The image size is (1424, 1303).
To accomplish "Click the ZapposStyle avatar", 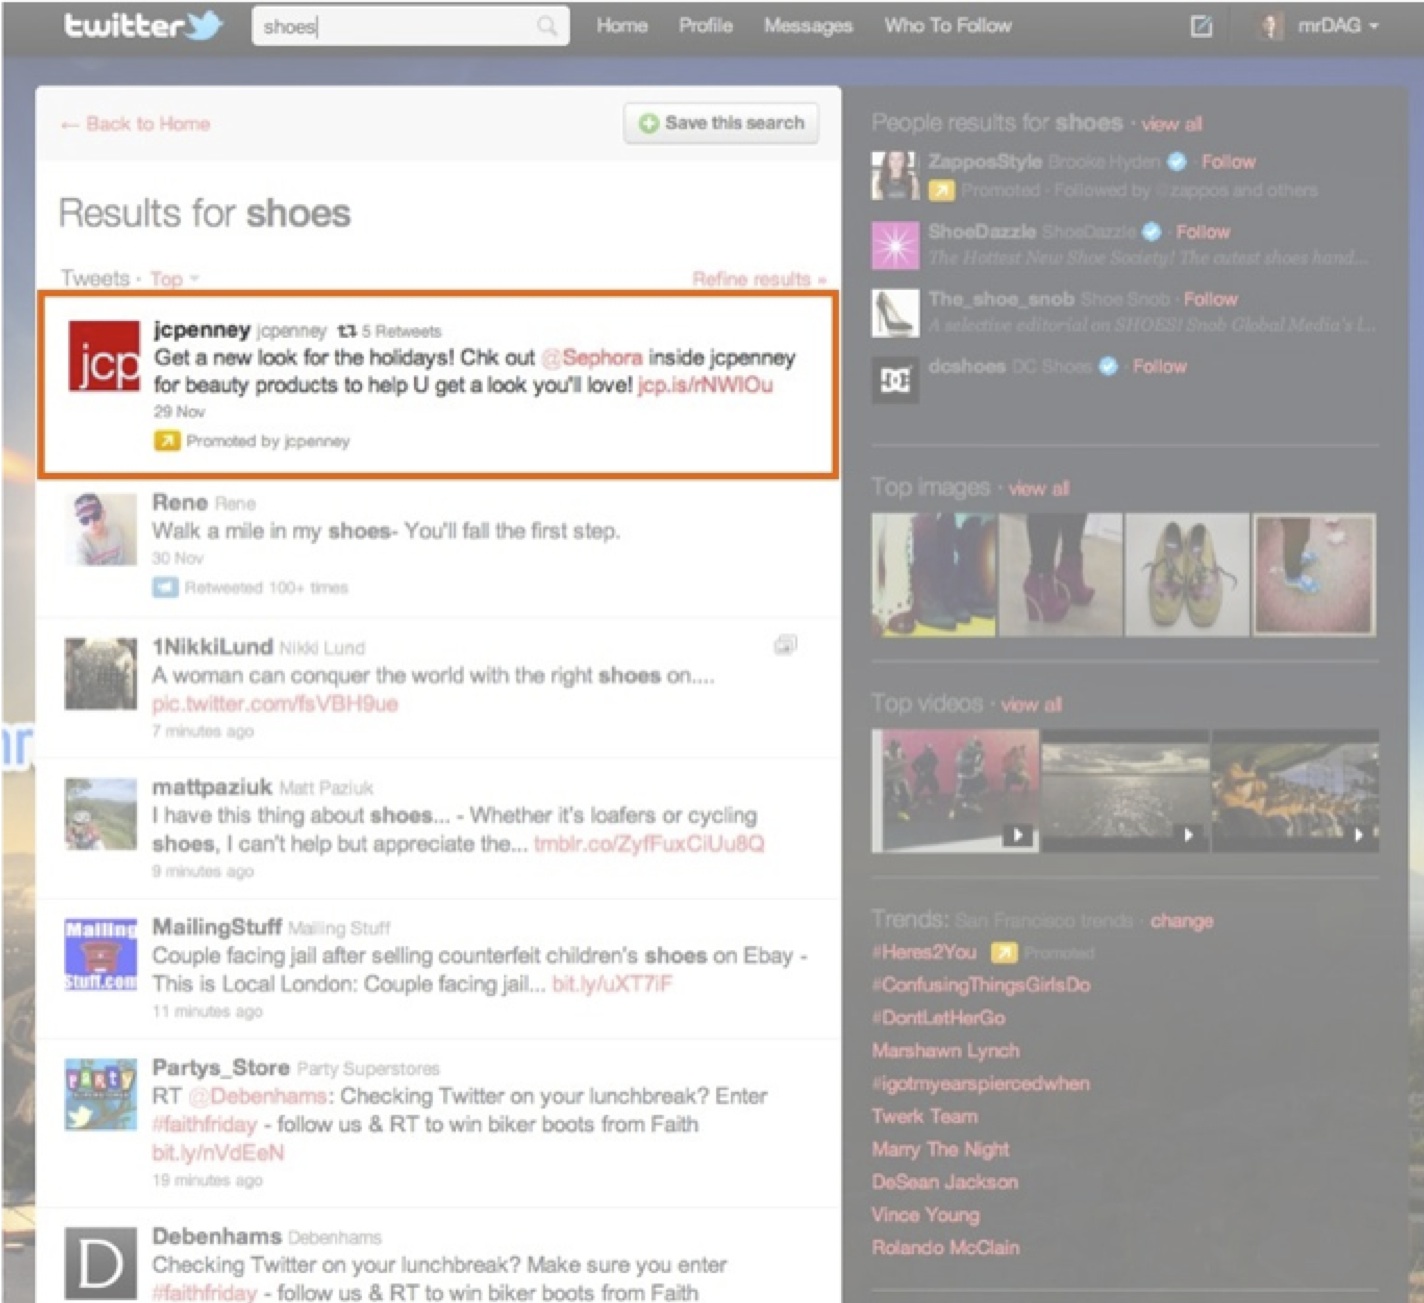I will [x=895, y=175].
